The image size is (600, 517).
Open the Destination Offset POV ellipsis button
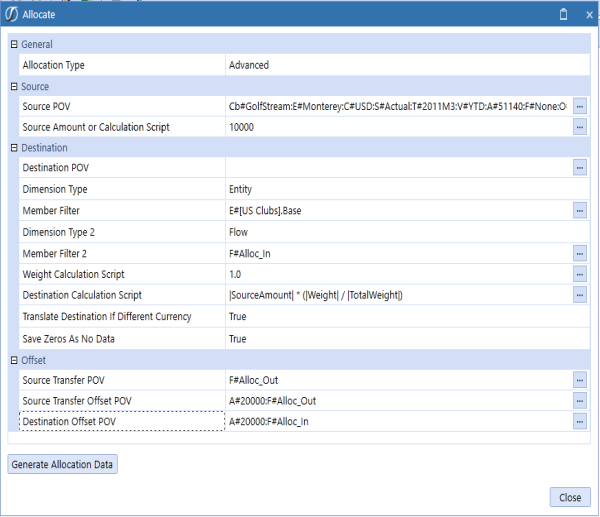click(x=579, y=422)
